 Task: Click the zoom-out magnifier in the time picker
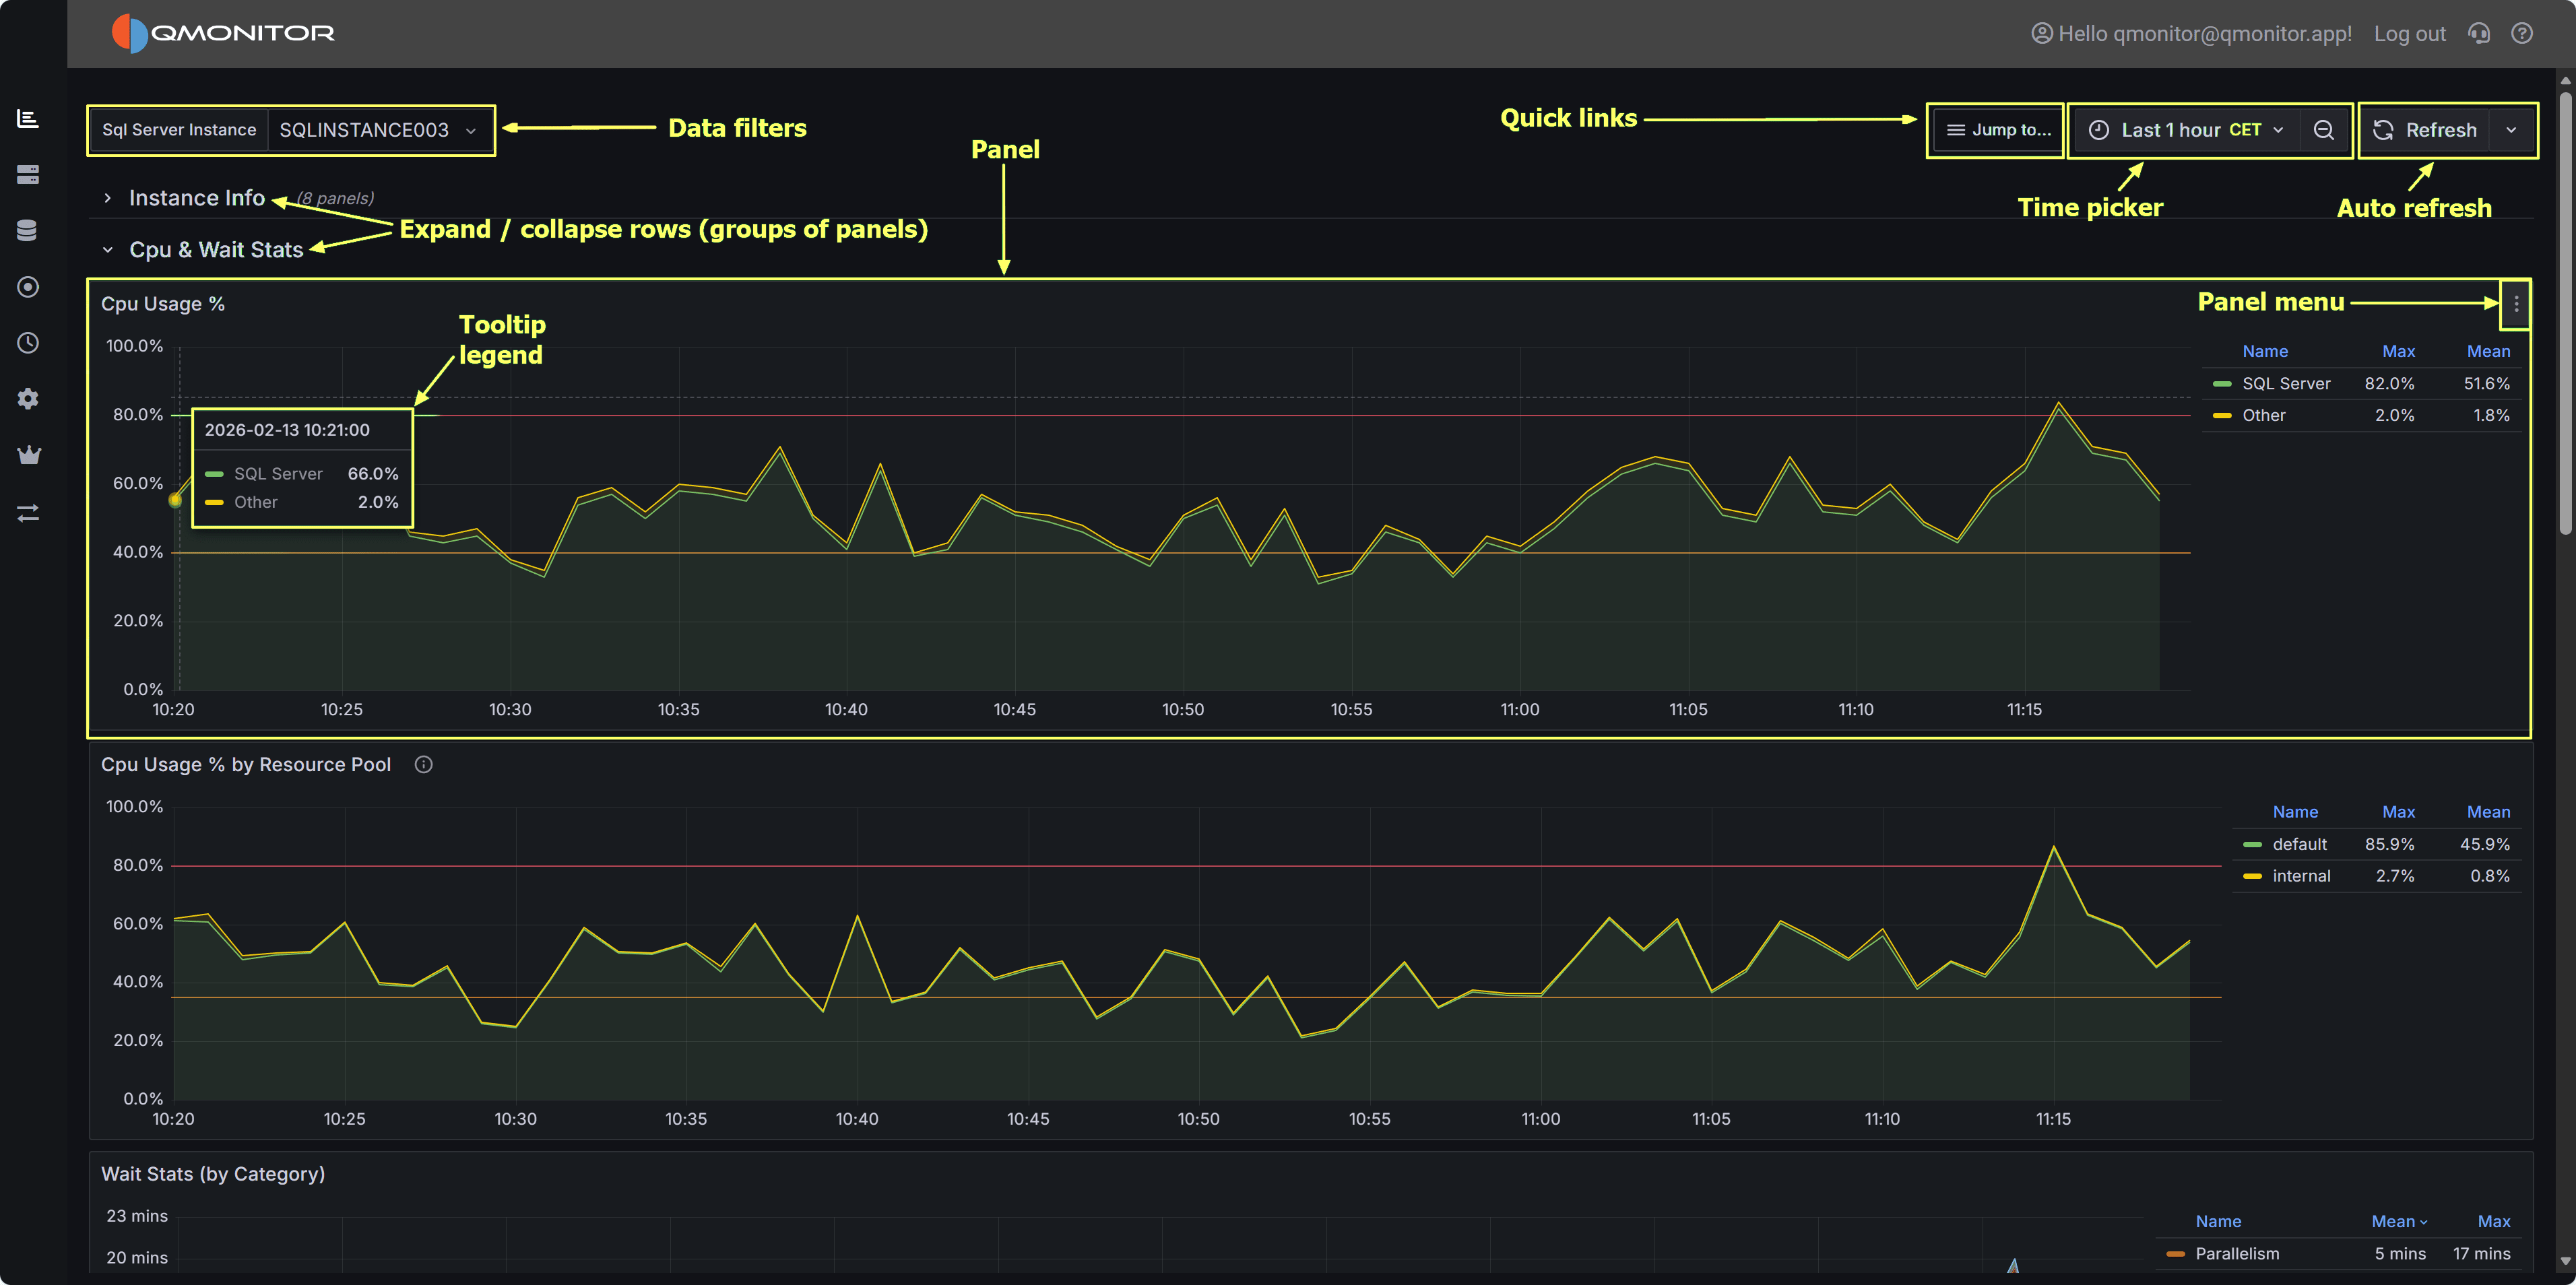pos(2324,129)
